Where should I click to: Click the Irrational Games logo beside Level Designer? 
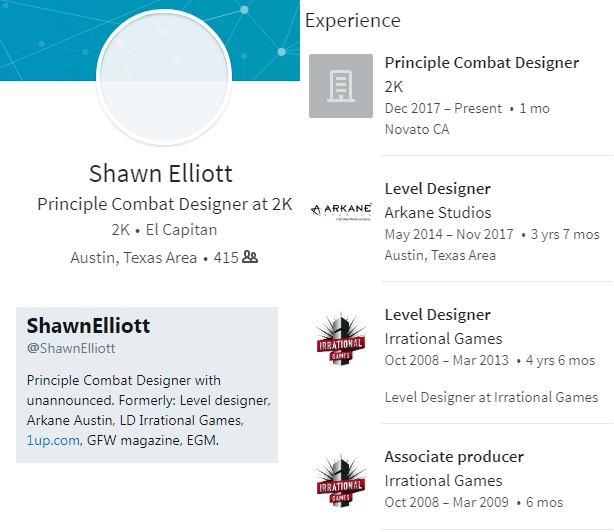pyautogui.click(x=341, y=339)
